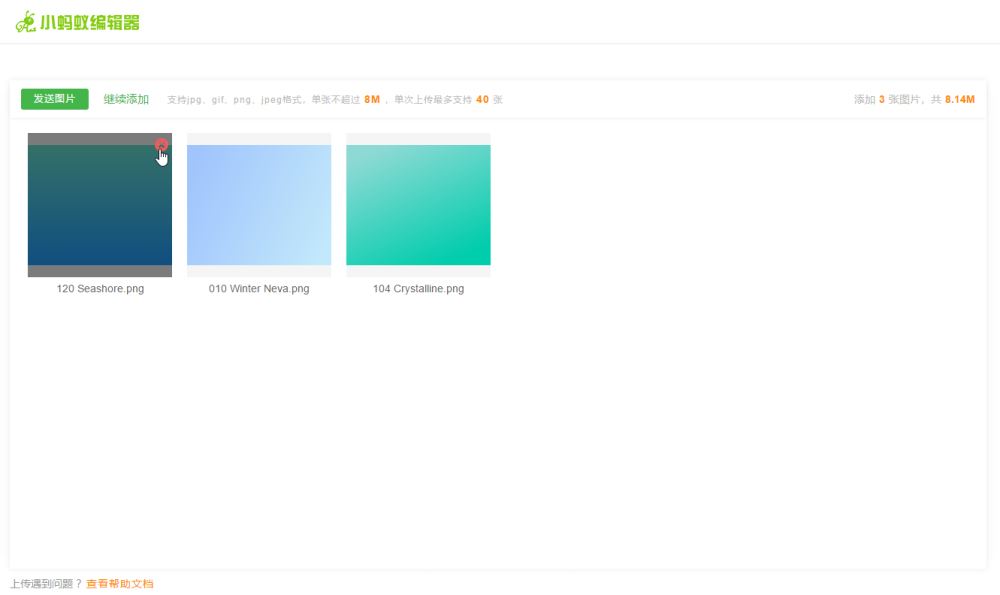Click the gray top bar of Seashore thumbnail
The image size is (1000, 595).
tap(100, 139)
